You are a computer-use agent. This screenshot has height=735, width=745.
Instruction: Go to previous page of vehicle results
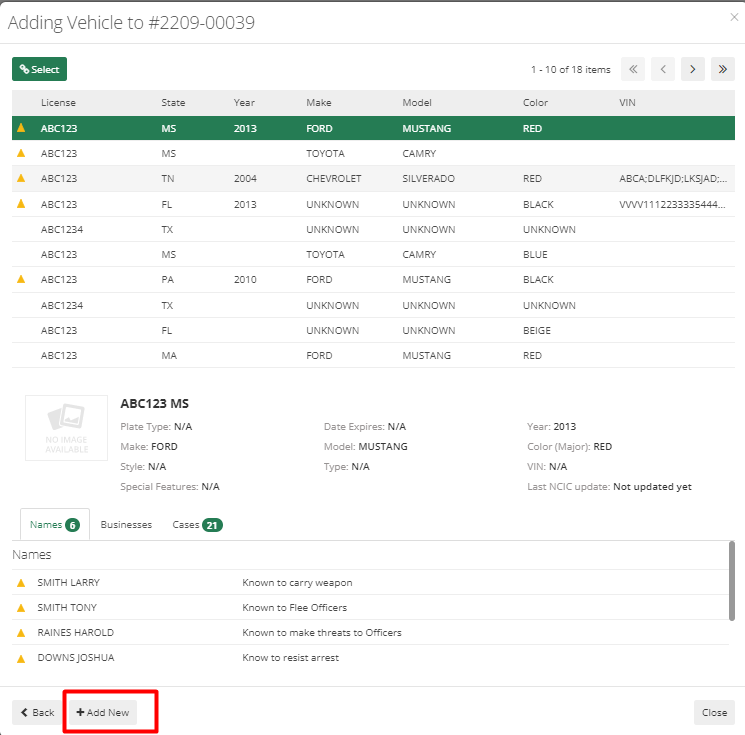point(663,69)
